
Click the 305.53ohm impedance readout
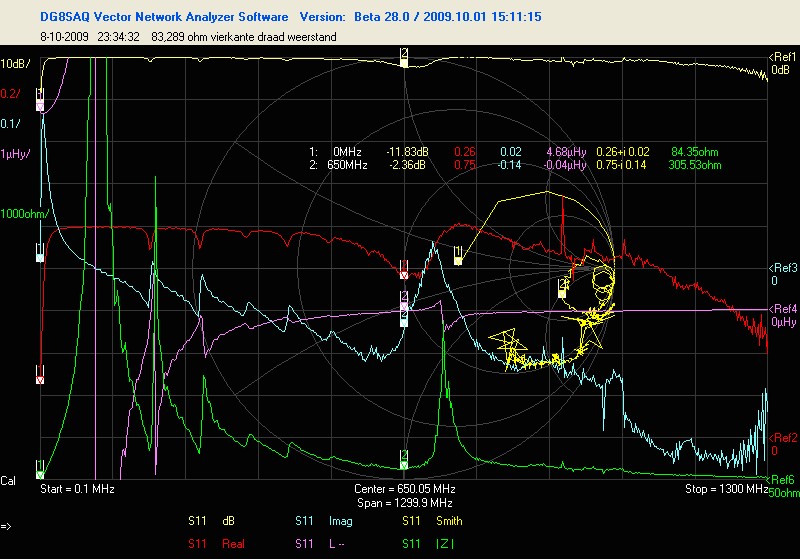pyautogui.click(x=695, y=165)
